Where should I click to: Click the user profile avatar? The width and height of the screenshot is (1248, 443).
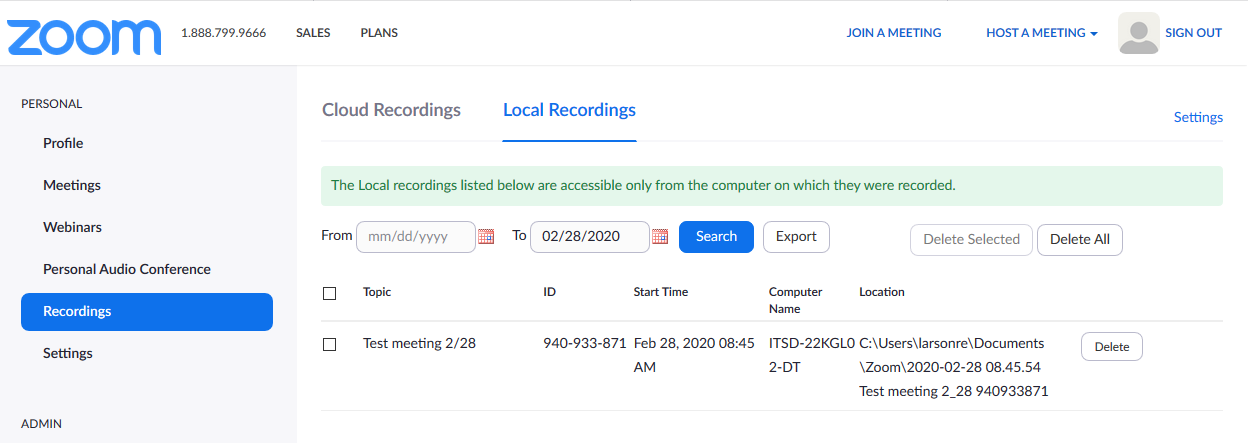tap(1138, 33)
